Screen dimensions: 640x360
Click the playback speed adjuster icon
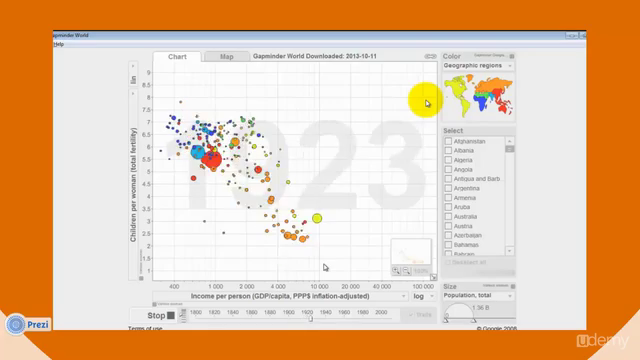pos(183,315)
